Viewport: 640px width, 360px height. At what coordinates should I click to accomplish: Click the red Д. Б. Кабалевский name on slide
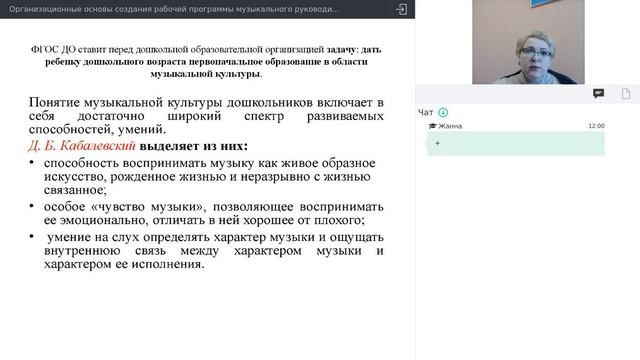82,146
